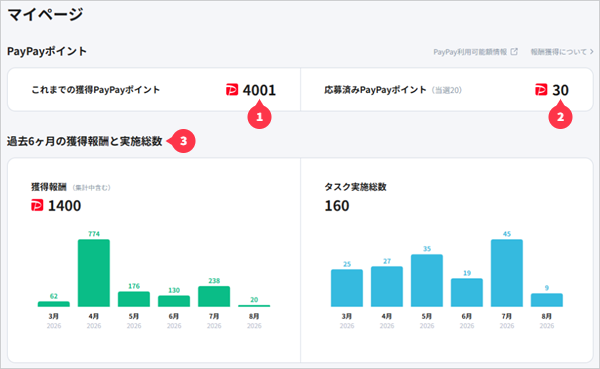Click the 4月 axis label in the reward chart
The width and height of the screenshot is (600, 369).
pyautogui.click(x=94, y=316)
